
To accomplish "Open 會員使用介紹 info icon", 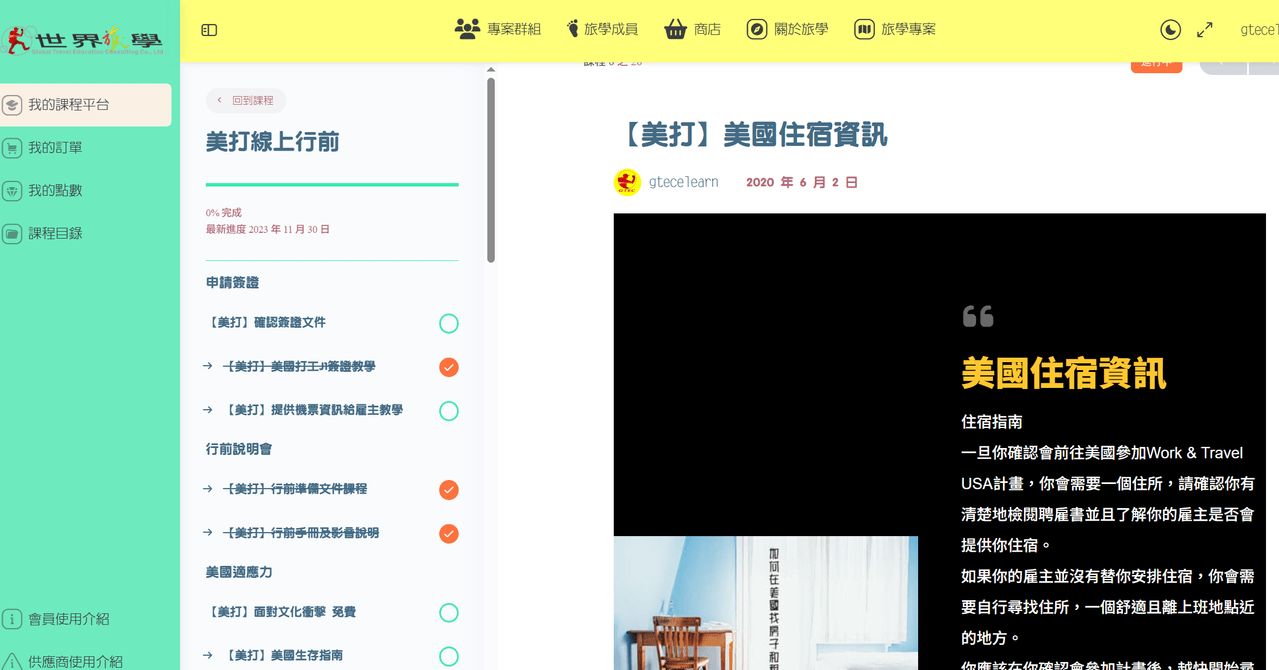I will click(12, 619).
